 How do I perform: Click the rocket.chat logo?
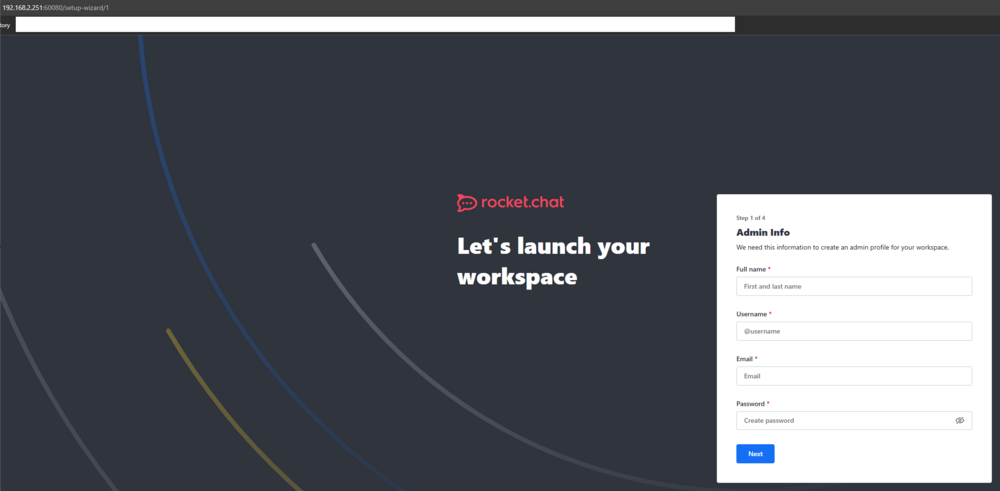click(x=510, y=203)
